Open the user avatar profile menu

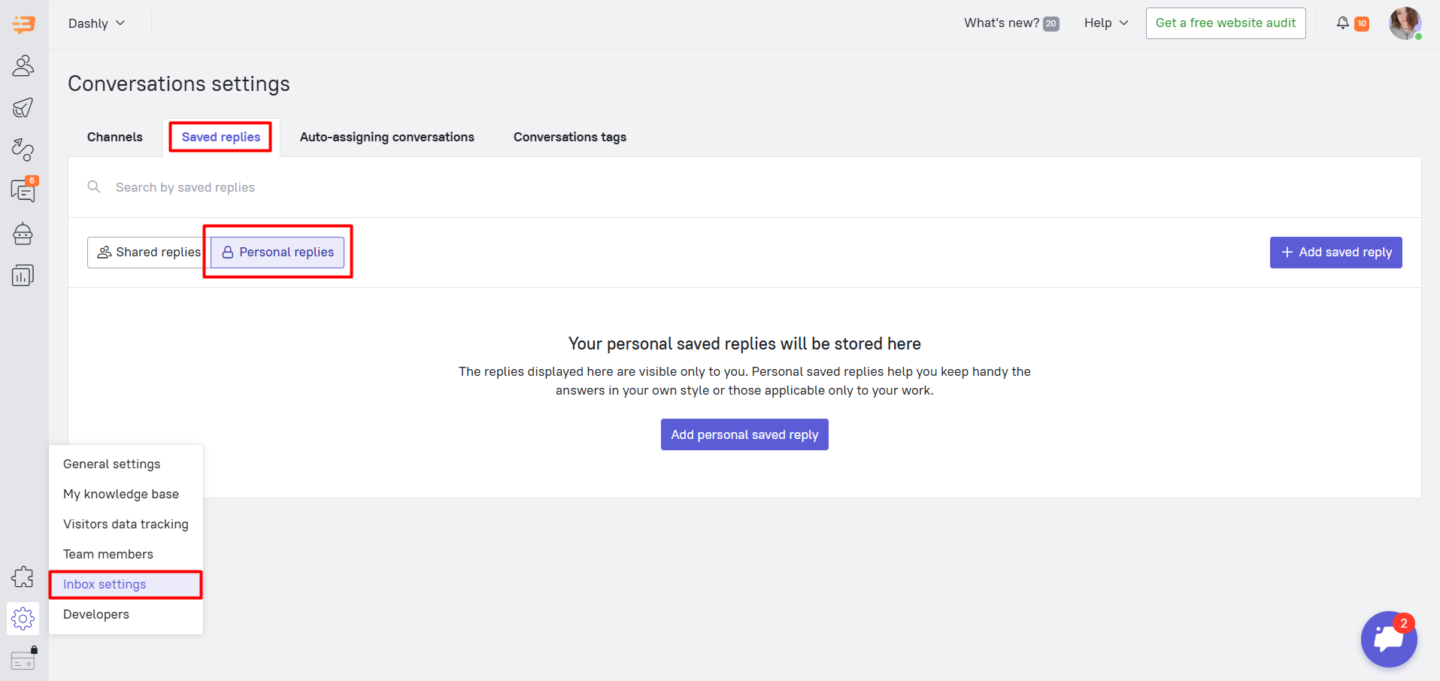[1404, 23]
